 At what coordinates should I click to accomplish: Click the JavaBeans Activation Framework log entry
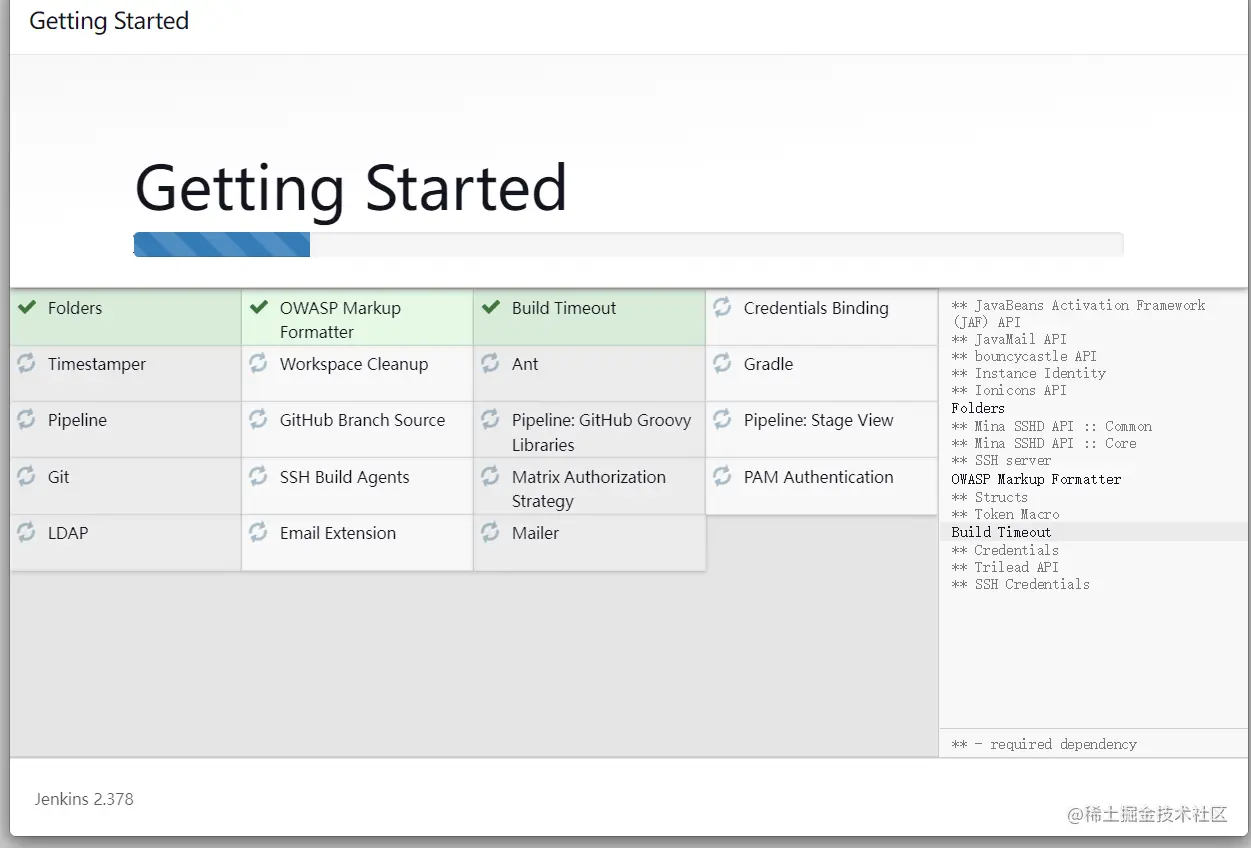tap(1078, 314)
